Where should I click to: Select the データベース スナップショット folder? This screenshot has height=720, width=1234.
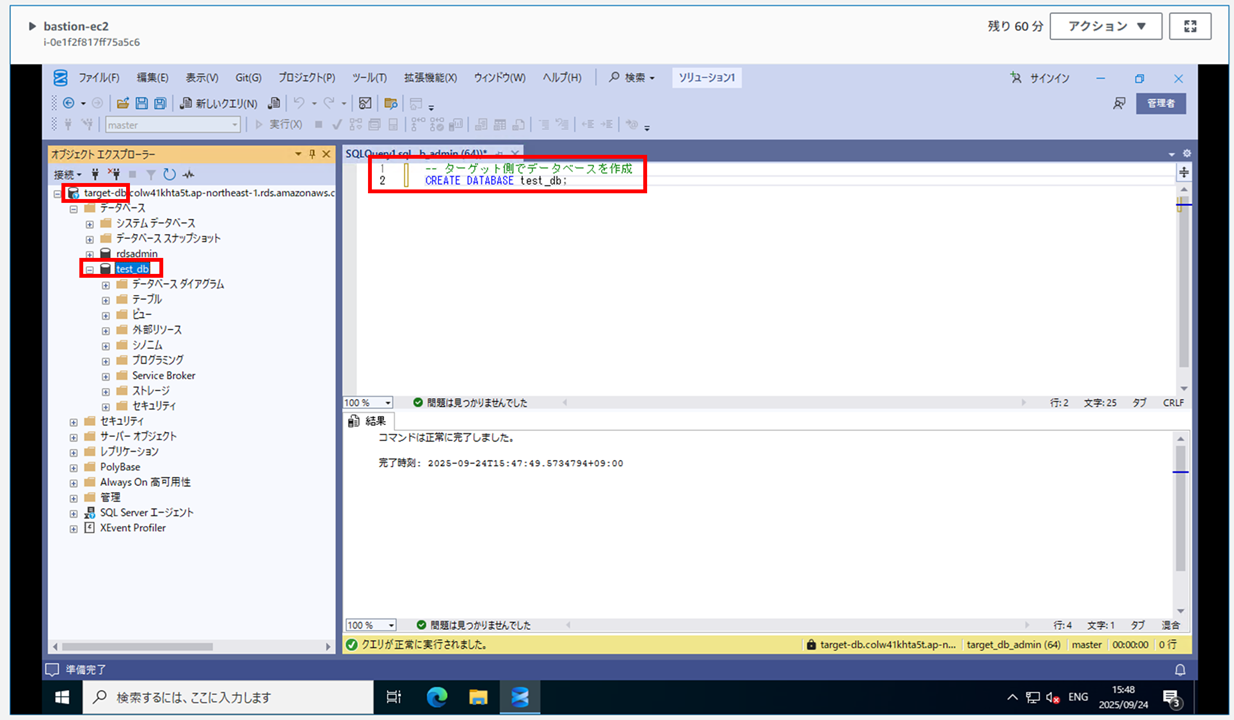[168, 238]
